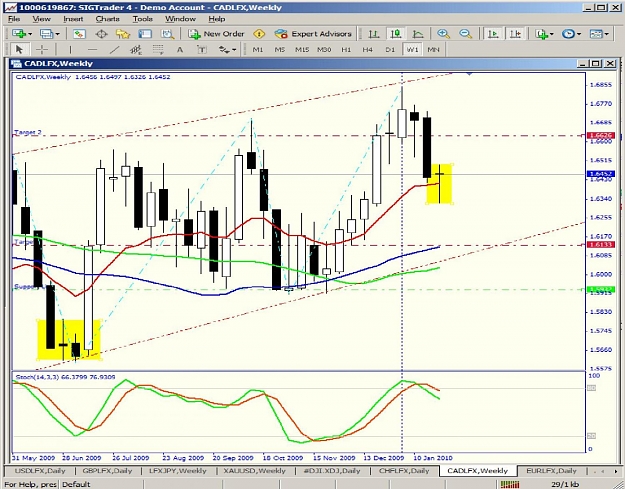Zoom out on the chart
The image size is (625, 489).
pos(465,34)
